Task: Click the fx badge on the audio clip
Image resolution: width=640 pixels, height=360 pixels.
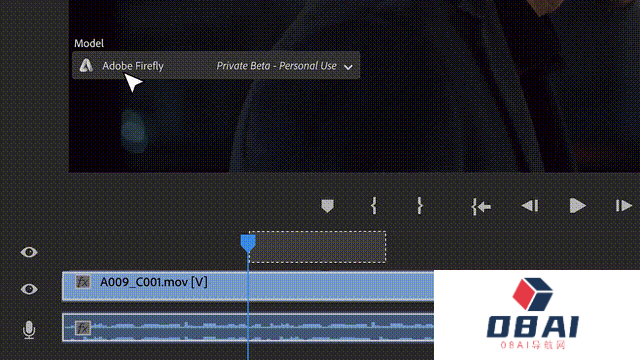Action: click(82, 328)
